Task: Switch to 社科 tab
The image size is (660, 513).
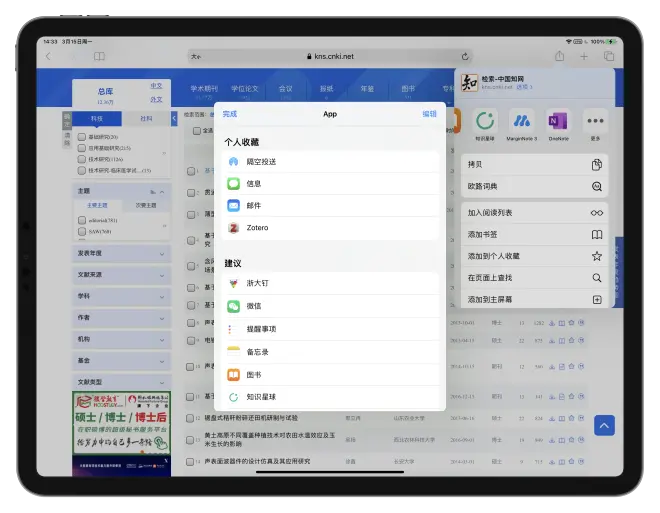Action: click(x=146, y=119)
